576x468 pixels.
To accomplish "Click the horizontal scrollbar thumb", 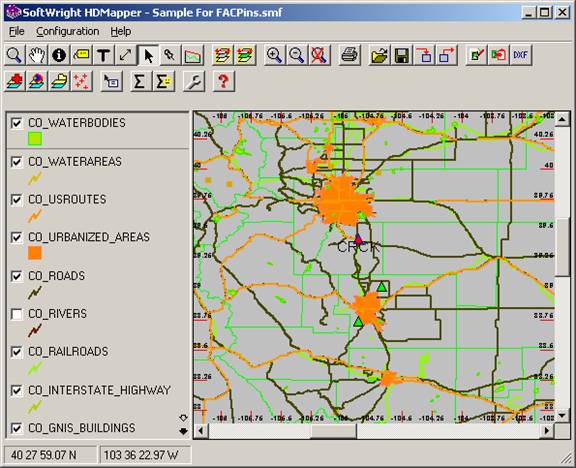I will (x=333, y=431).
